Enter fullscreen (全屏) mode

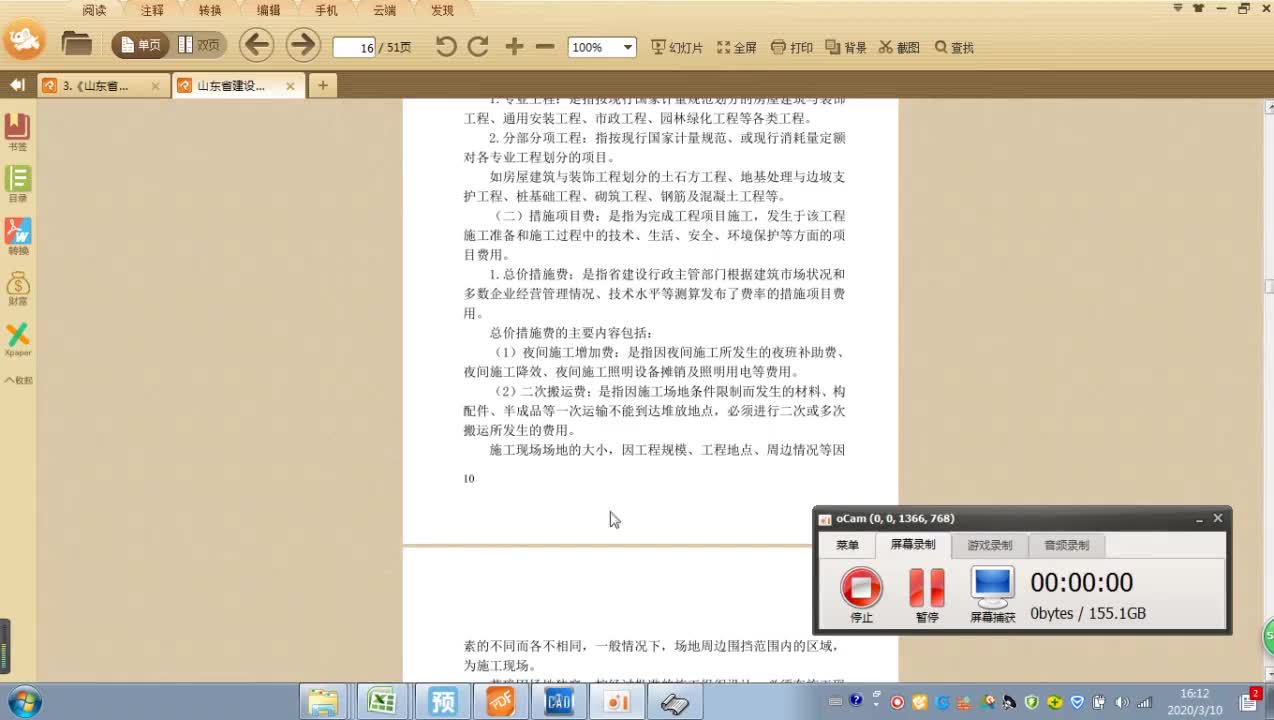(x=737, y=47)
